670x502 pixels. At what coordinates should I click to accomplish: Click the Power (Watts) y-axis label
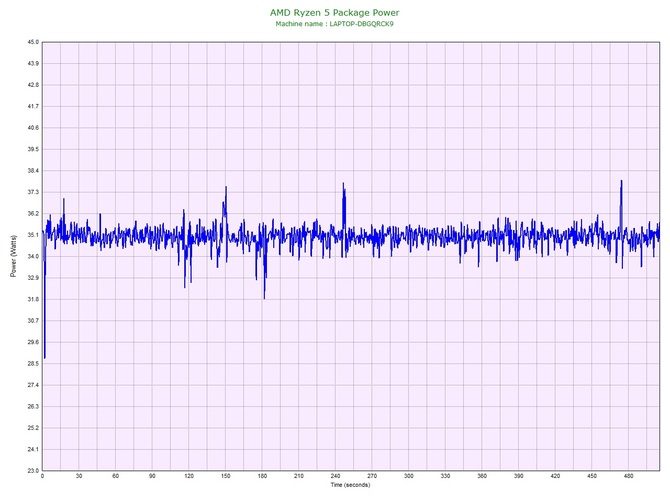click(13, 256)
